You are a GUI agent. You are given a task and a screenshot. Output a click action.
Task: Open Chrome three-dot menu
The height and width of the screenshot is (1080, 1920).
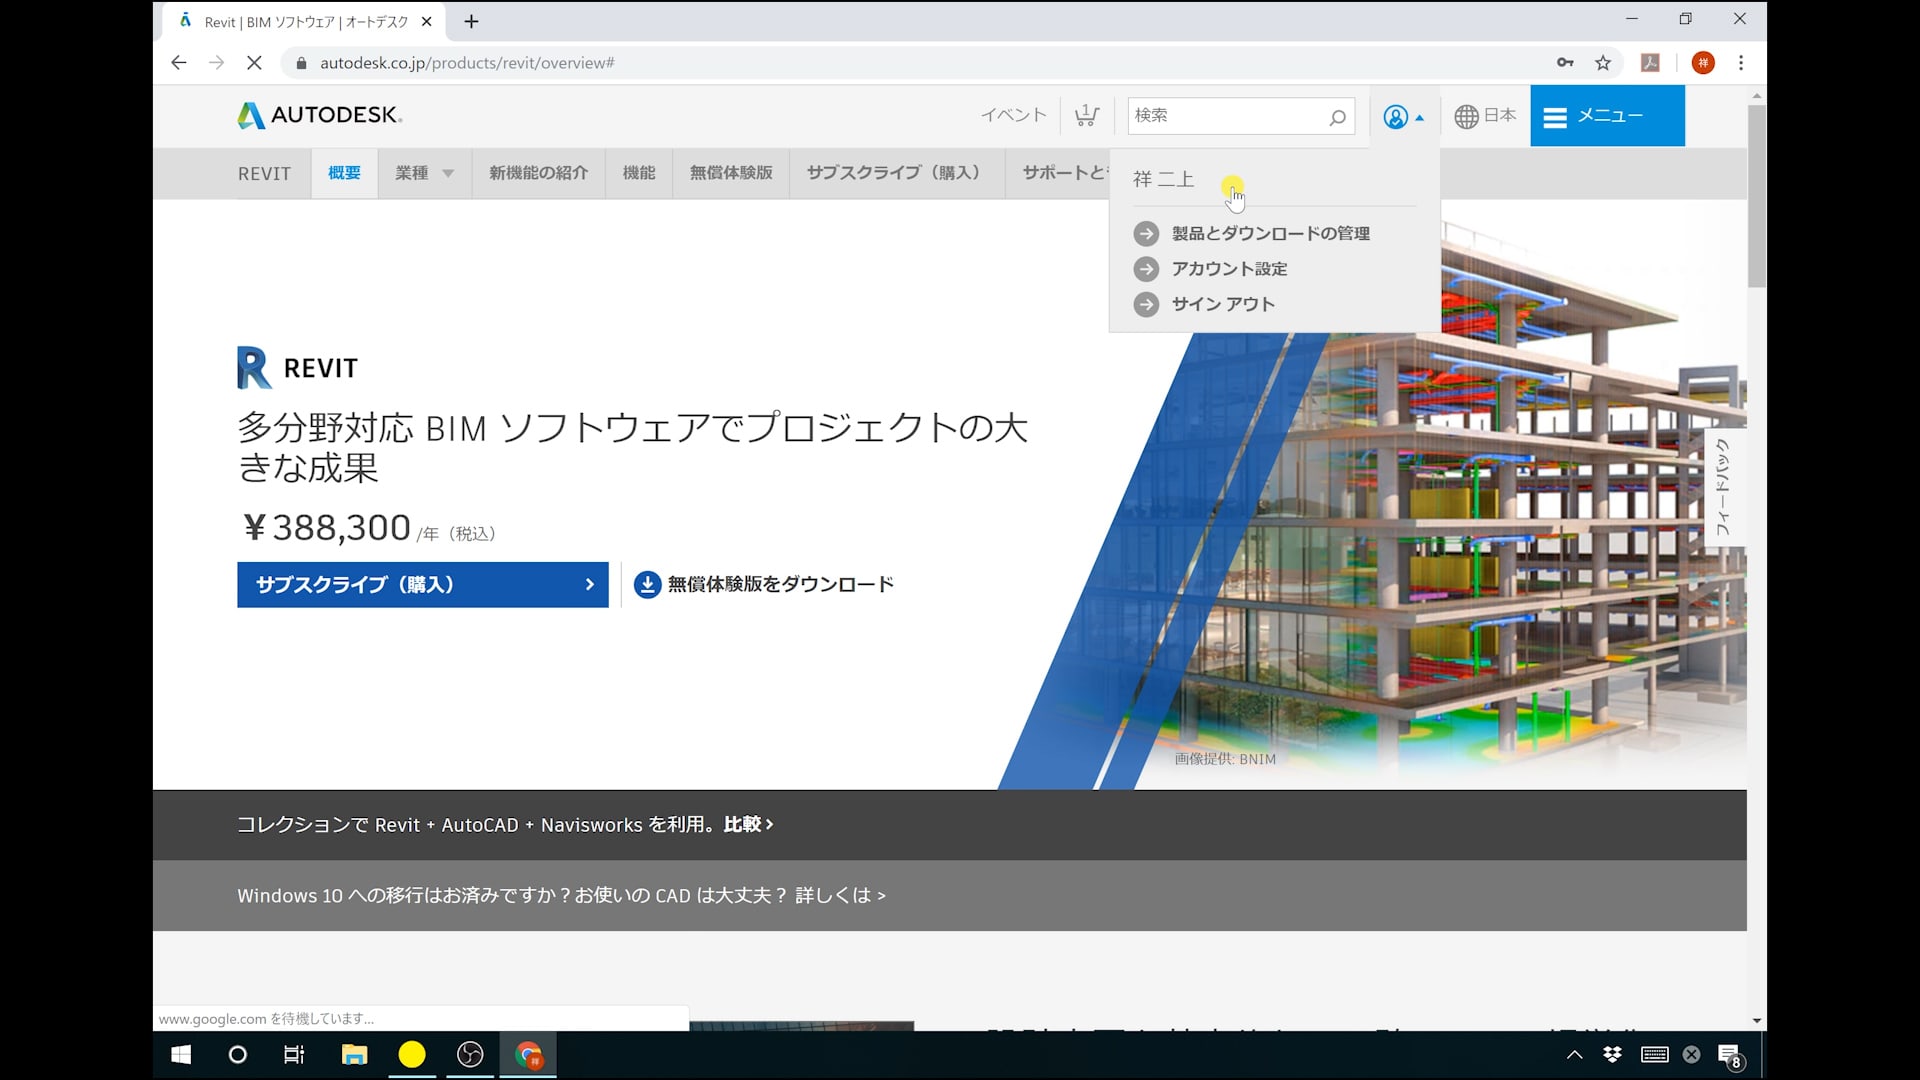1741,63
